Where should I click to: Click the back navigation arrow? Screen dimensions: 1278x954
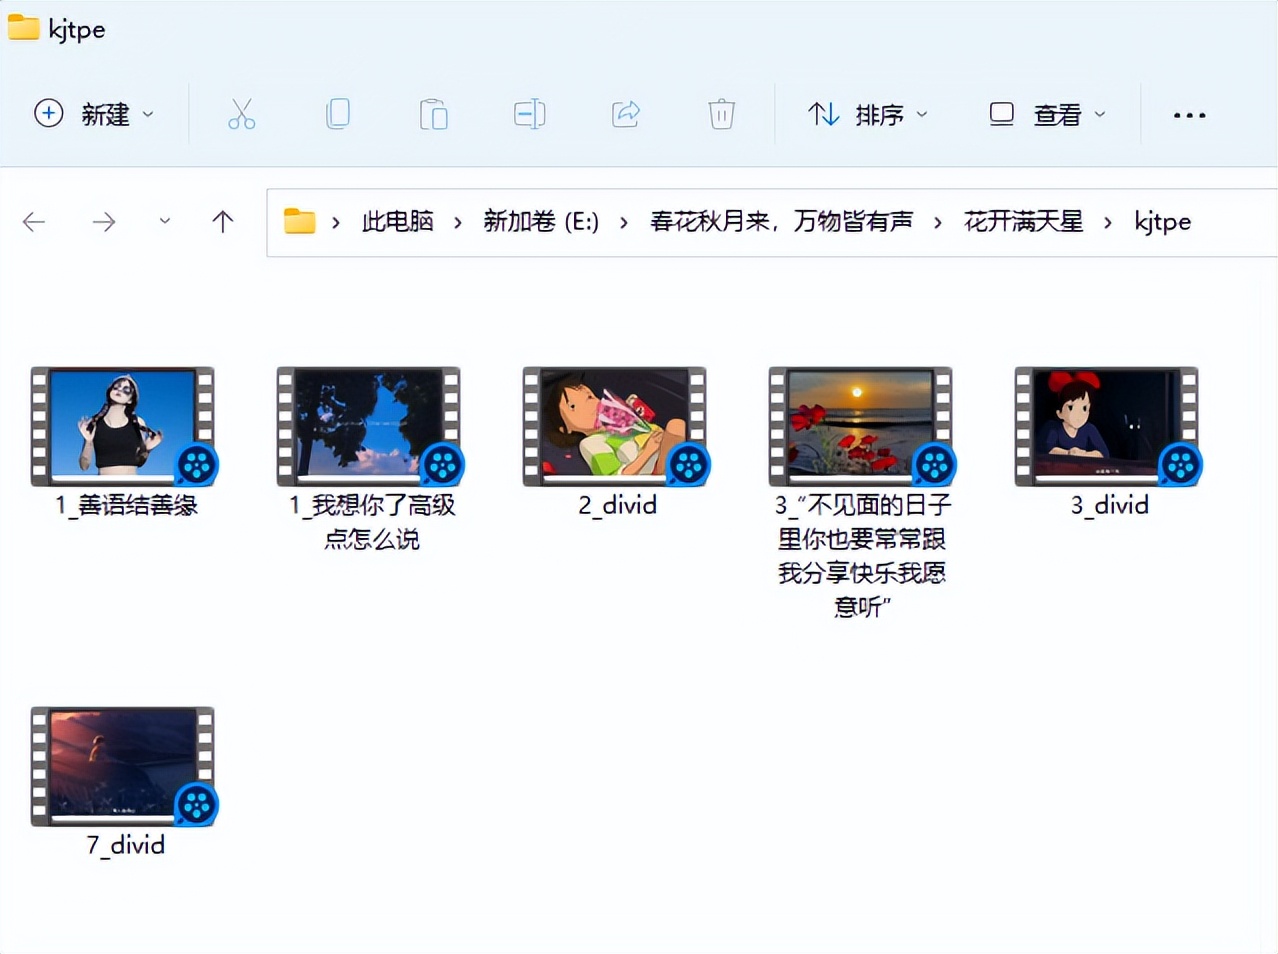pos(34,221)
